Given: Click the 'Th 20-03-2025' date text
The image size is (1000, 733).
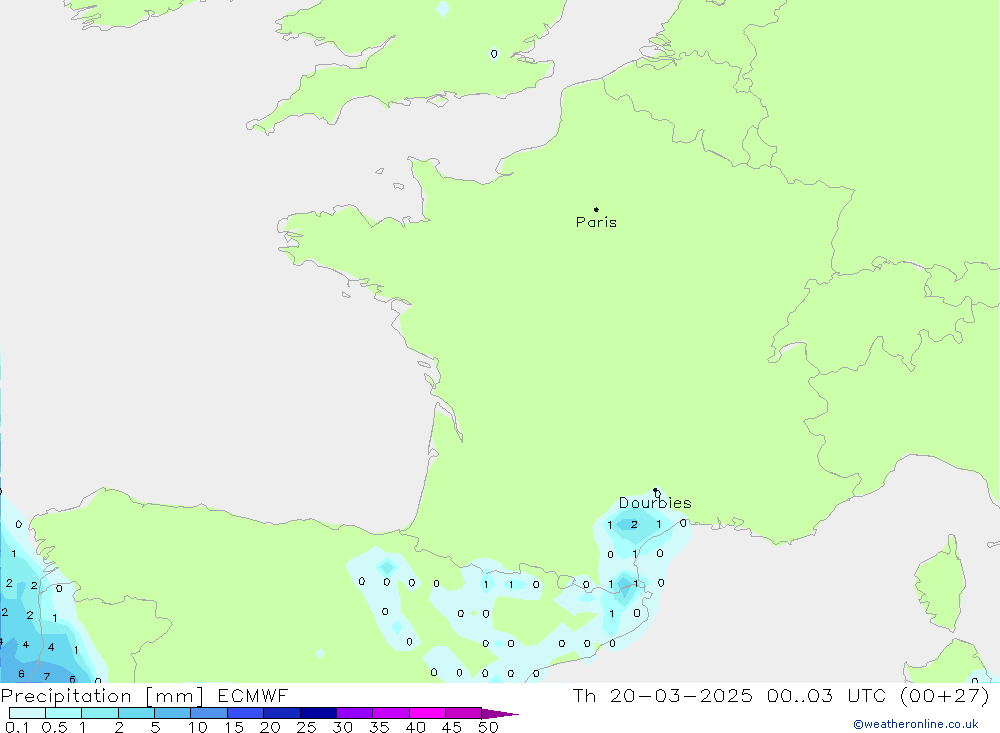Looking at the screenshot, I should click(663, 696).
